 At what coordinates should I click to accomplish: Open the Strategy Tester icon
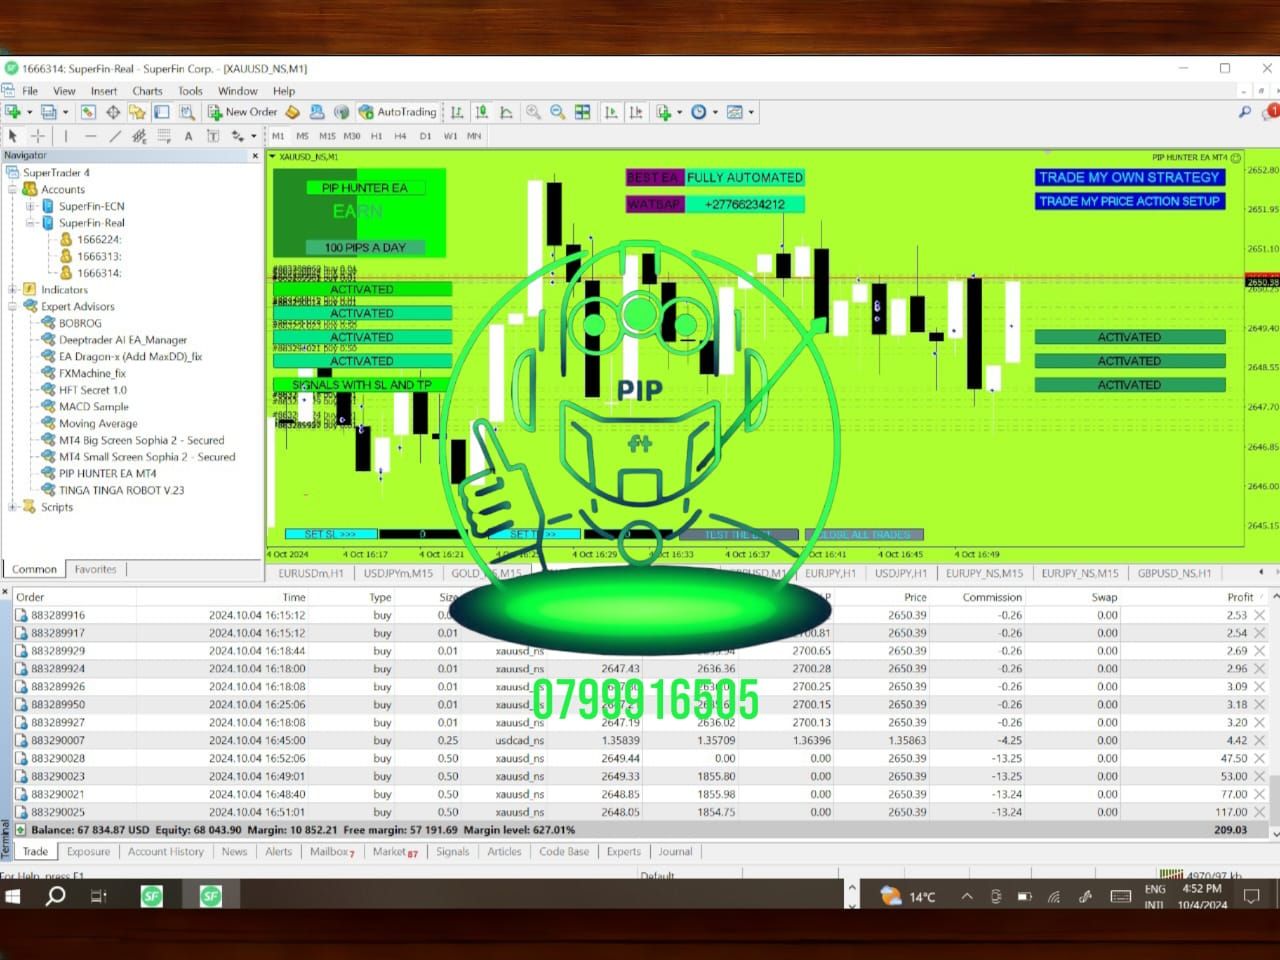(186, 112)
